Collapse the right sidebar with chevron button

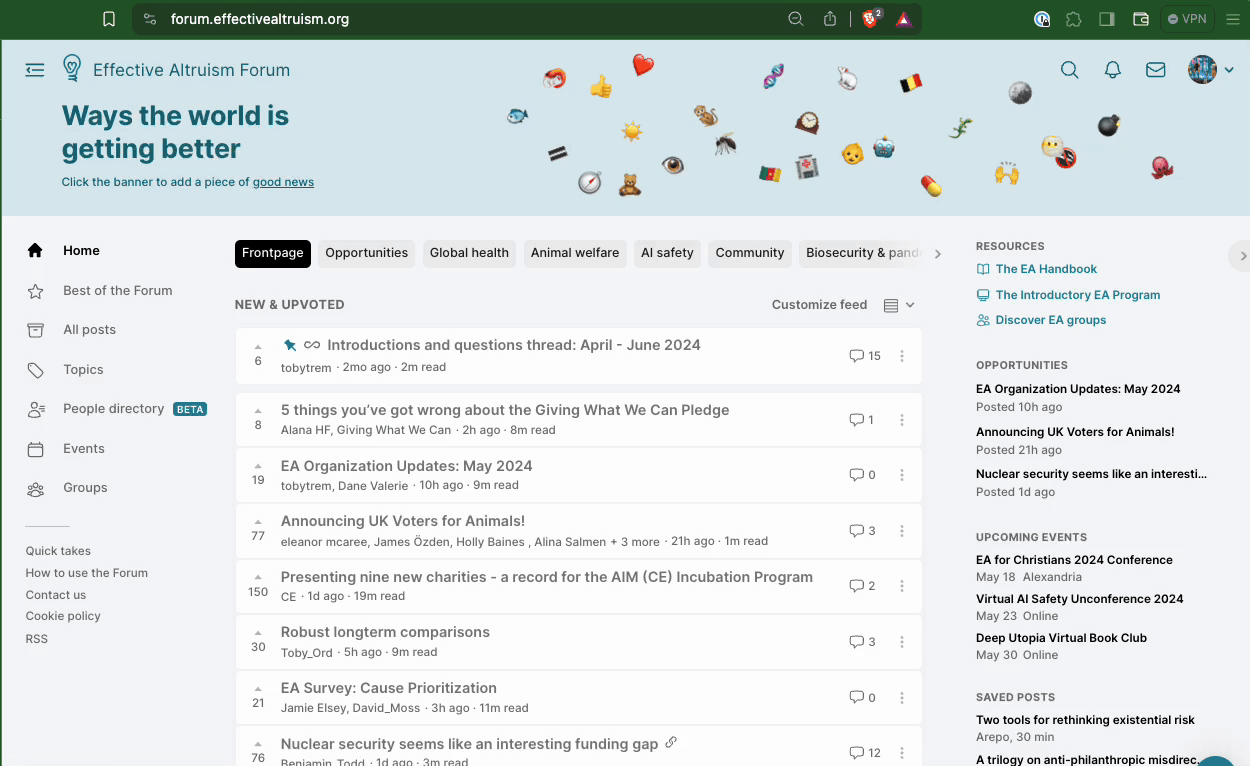1241,256
